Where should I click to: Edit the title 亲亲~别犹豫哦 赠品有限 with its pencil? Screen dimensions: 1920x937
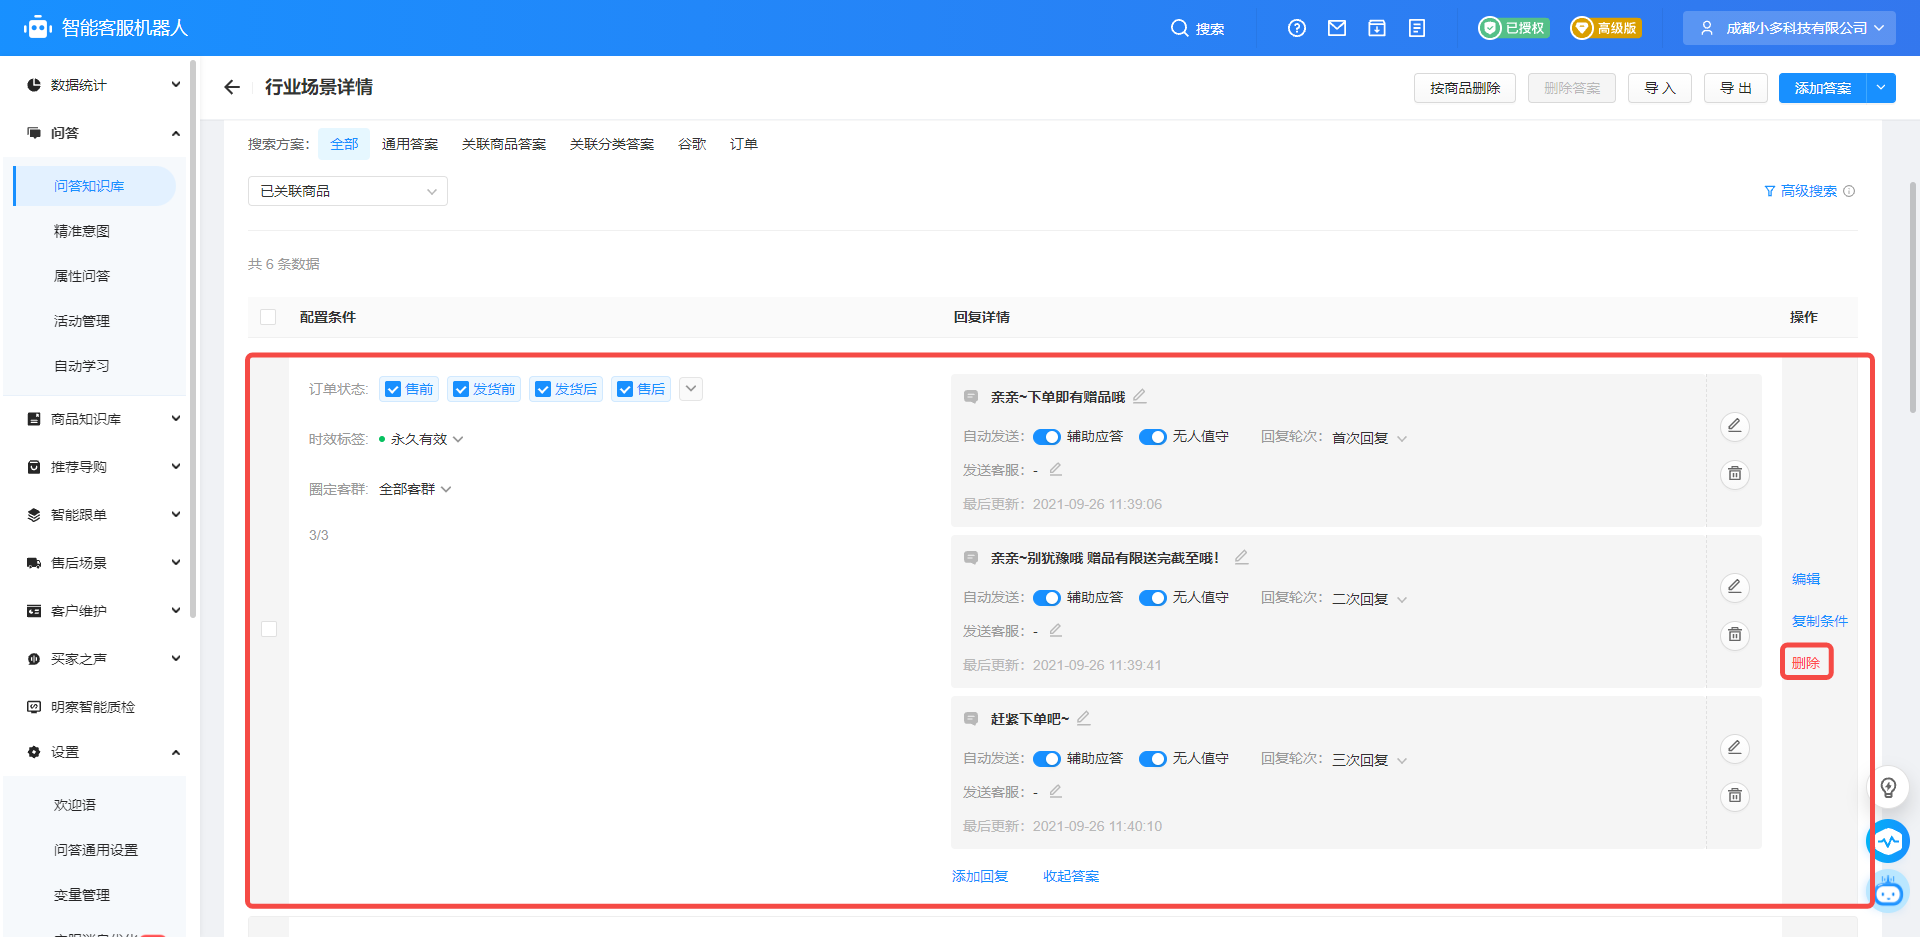[x=1241, y=557]
